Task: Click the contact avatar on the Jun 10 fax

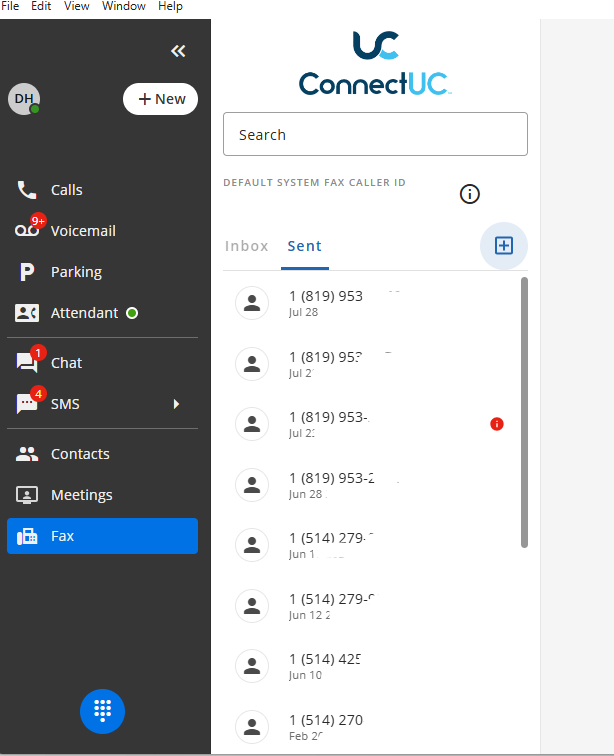Action: [x=252, y=666]
